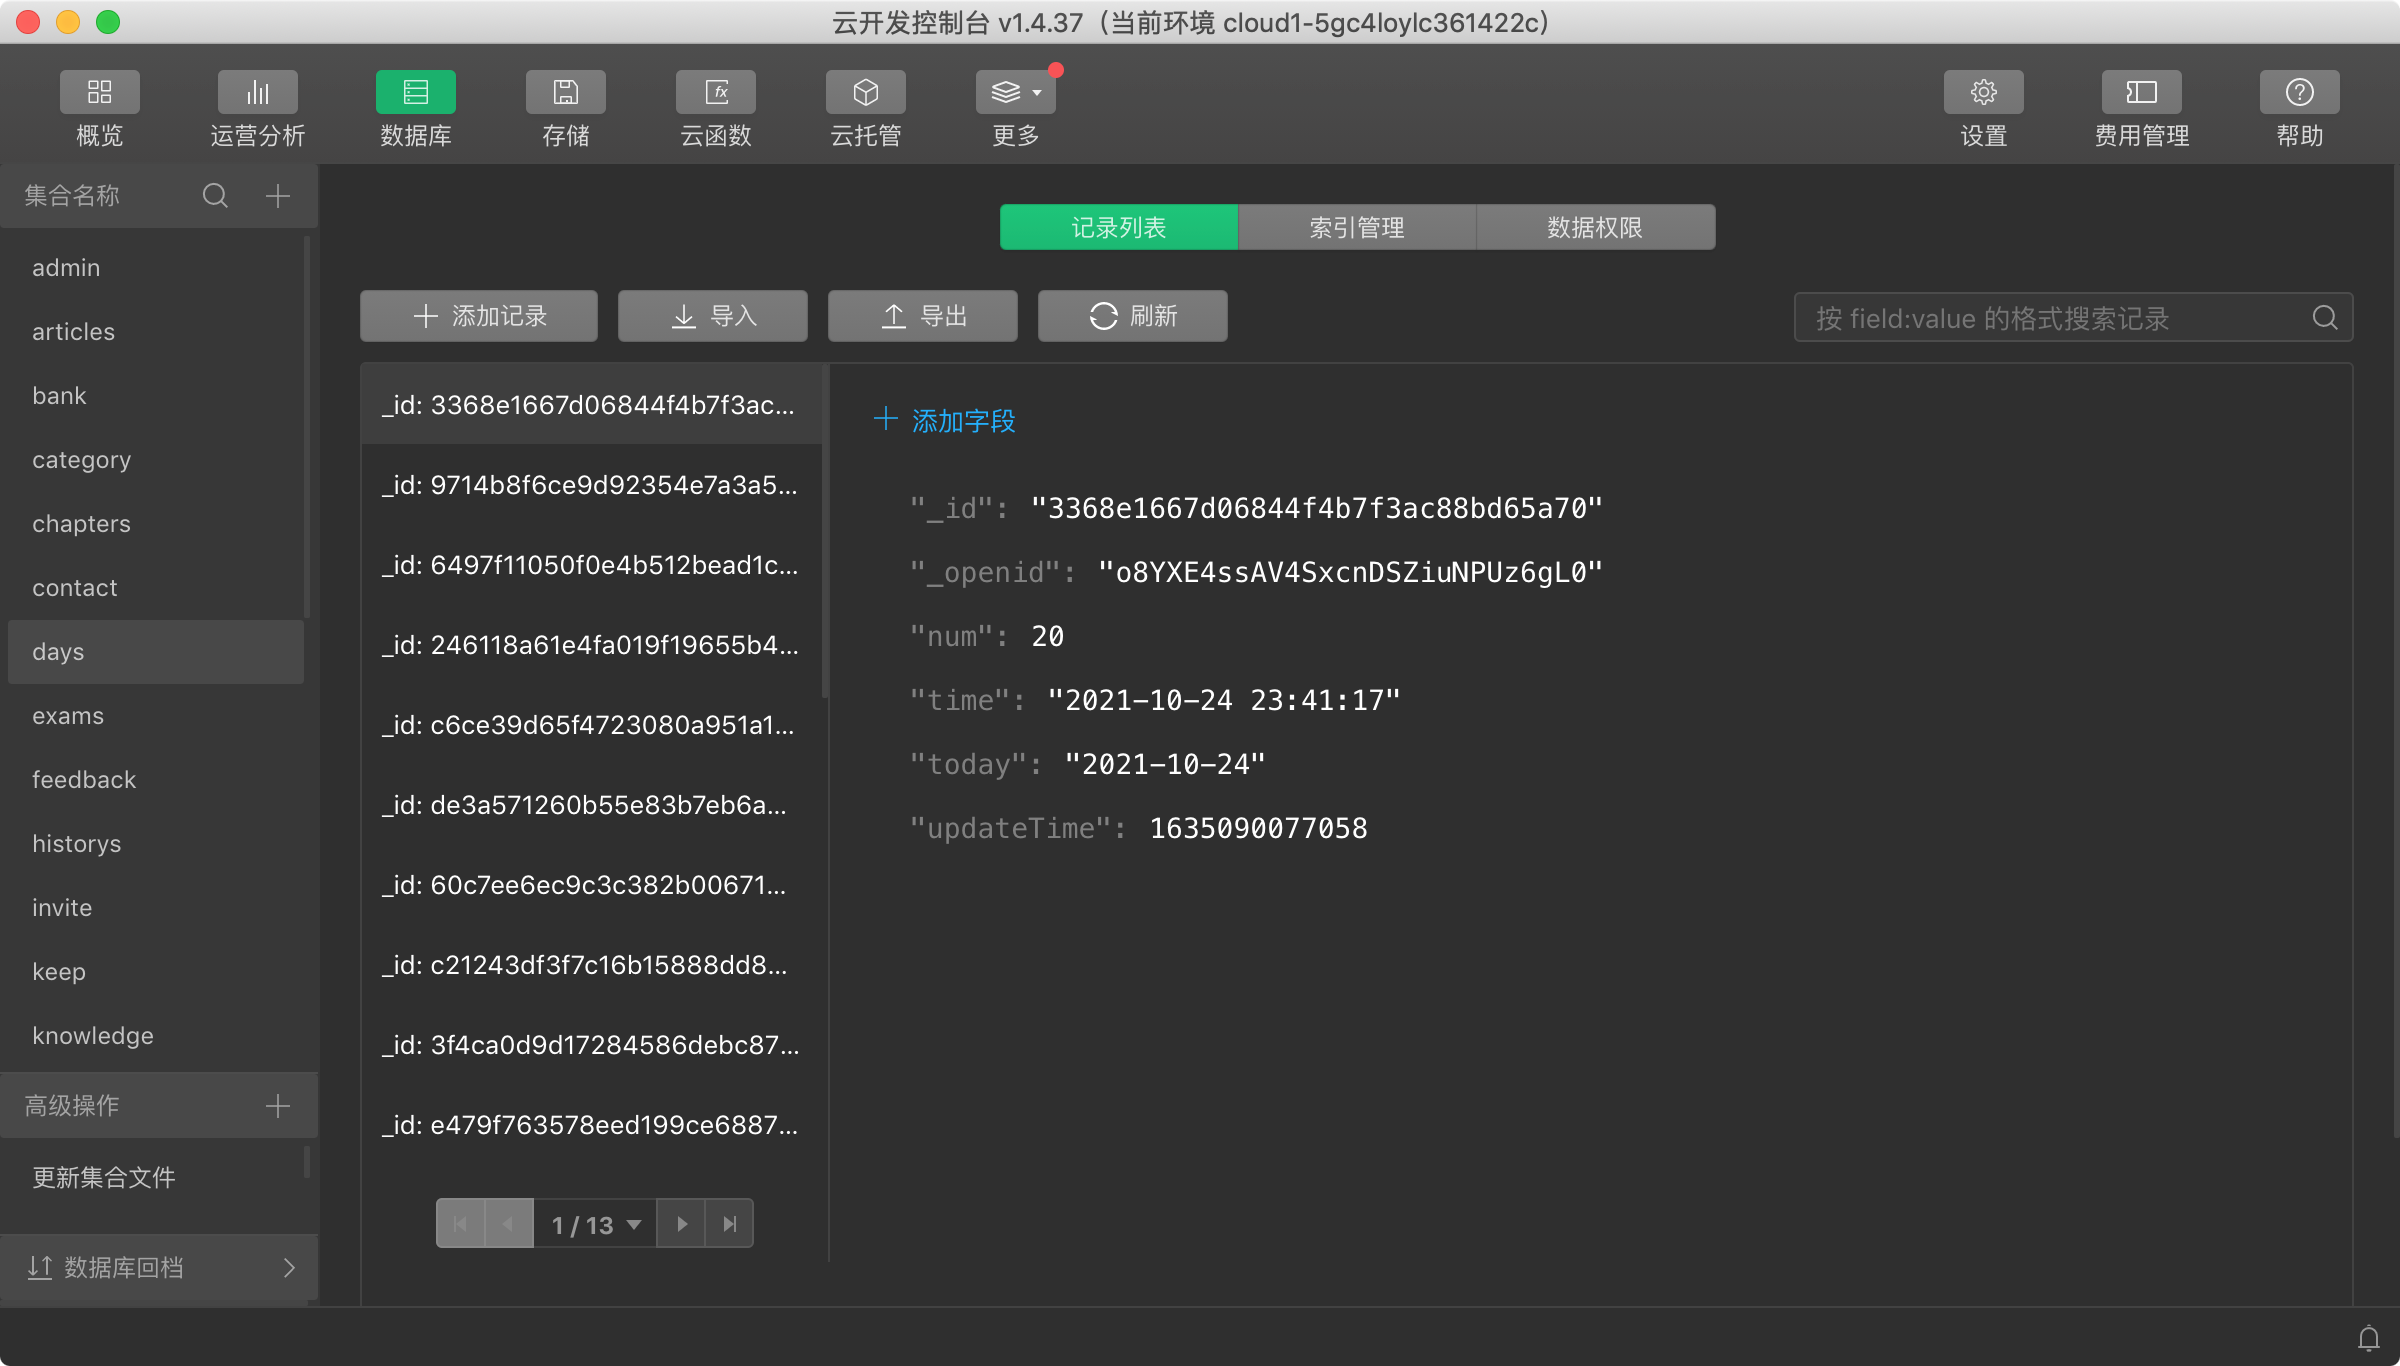Image resolution: width=2400 pixels, height=1366 pixels.
Task: Expand the 更多 dropdown menu
Action: (1015, 93)
